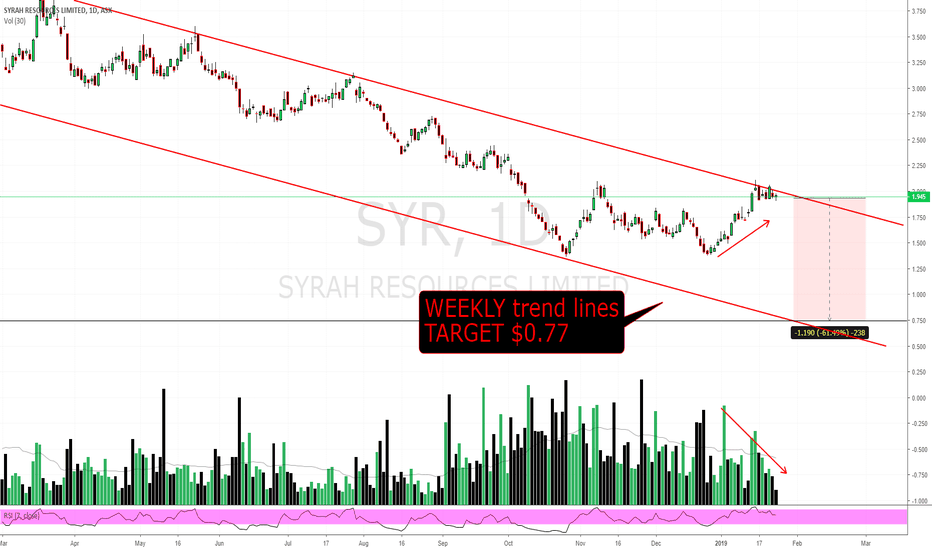Click the Dec date label on time axis
Viewport: 932px width, 550px height.
coord(656,543)
